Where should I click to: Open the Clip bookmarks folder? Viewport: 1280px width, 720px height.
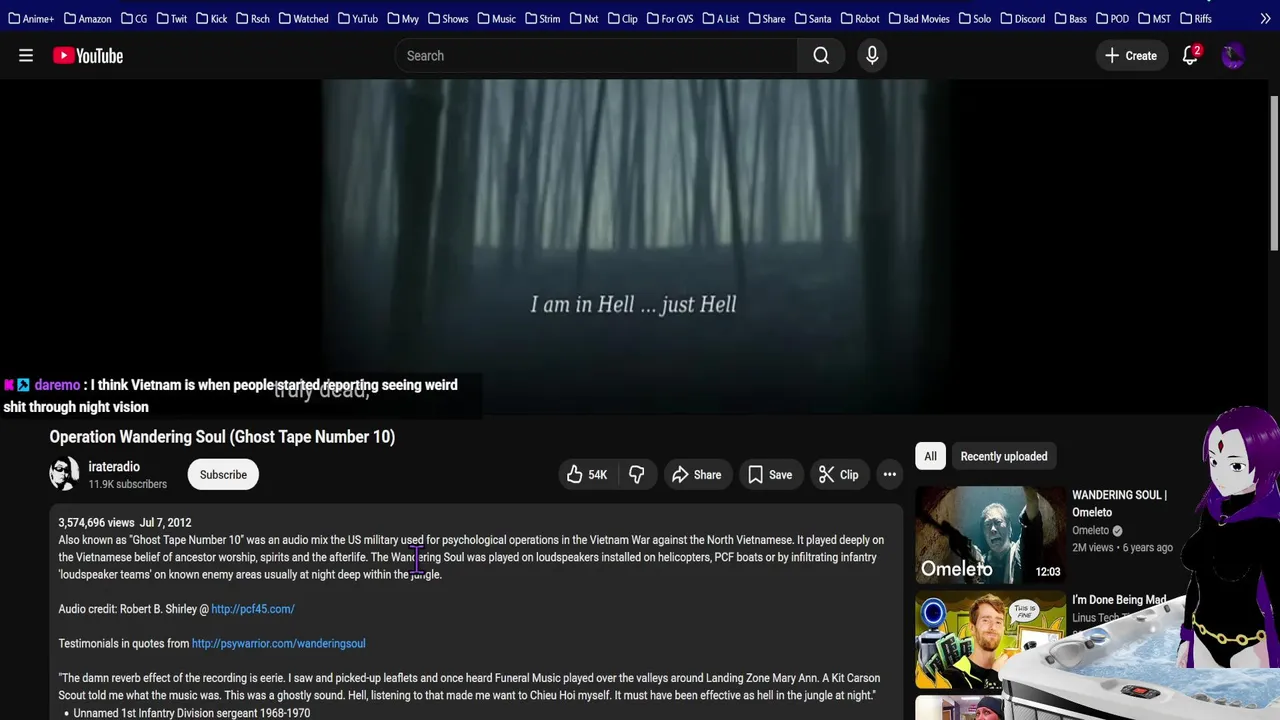[622, 18]
